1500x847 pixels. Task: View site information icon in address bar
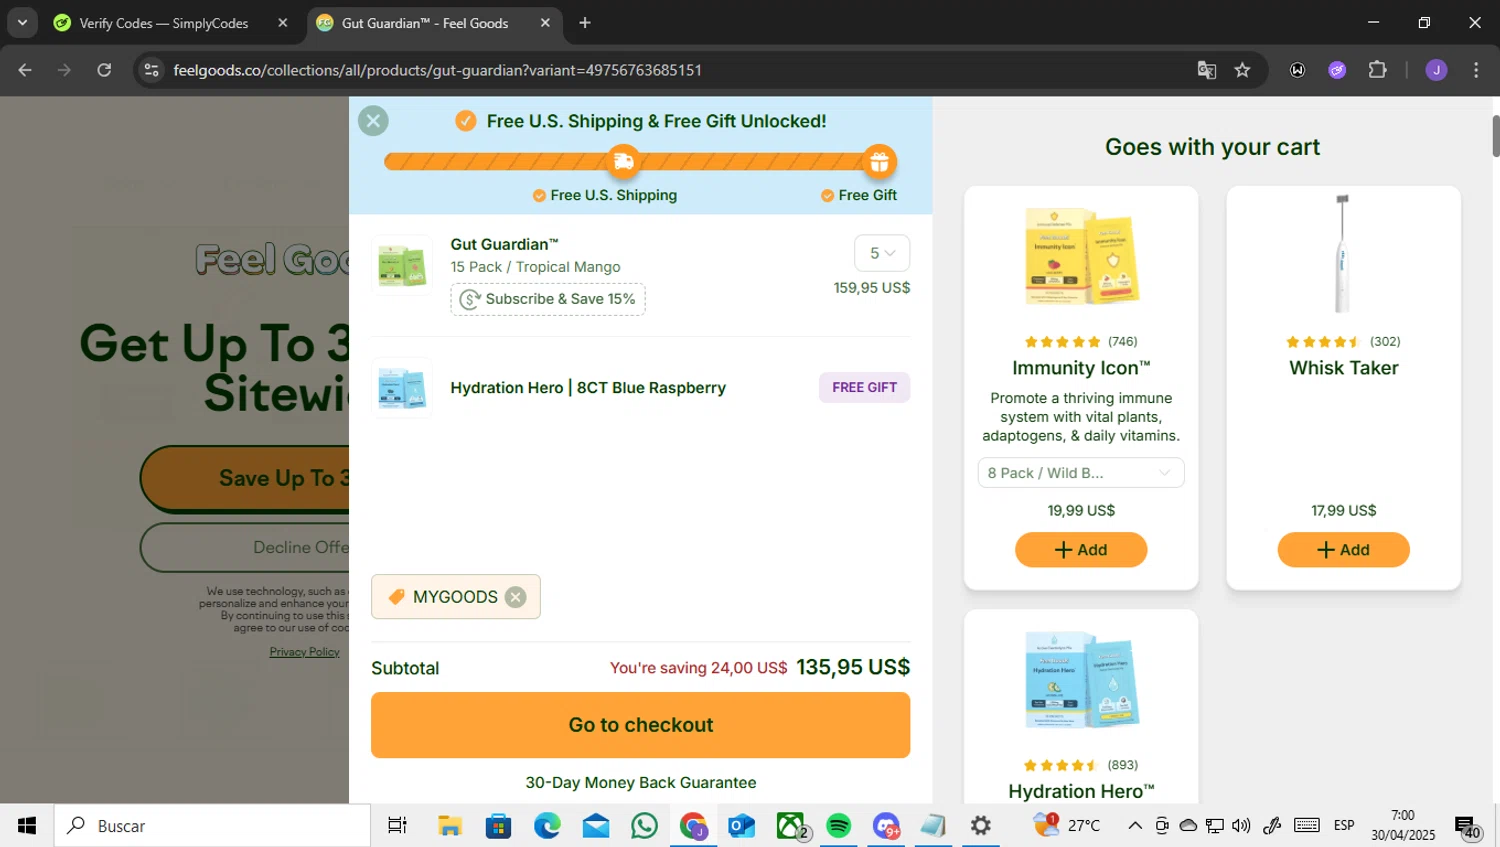(x=151, y=70)
